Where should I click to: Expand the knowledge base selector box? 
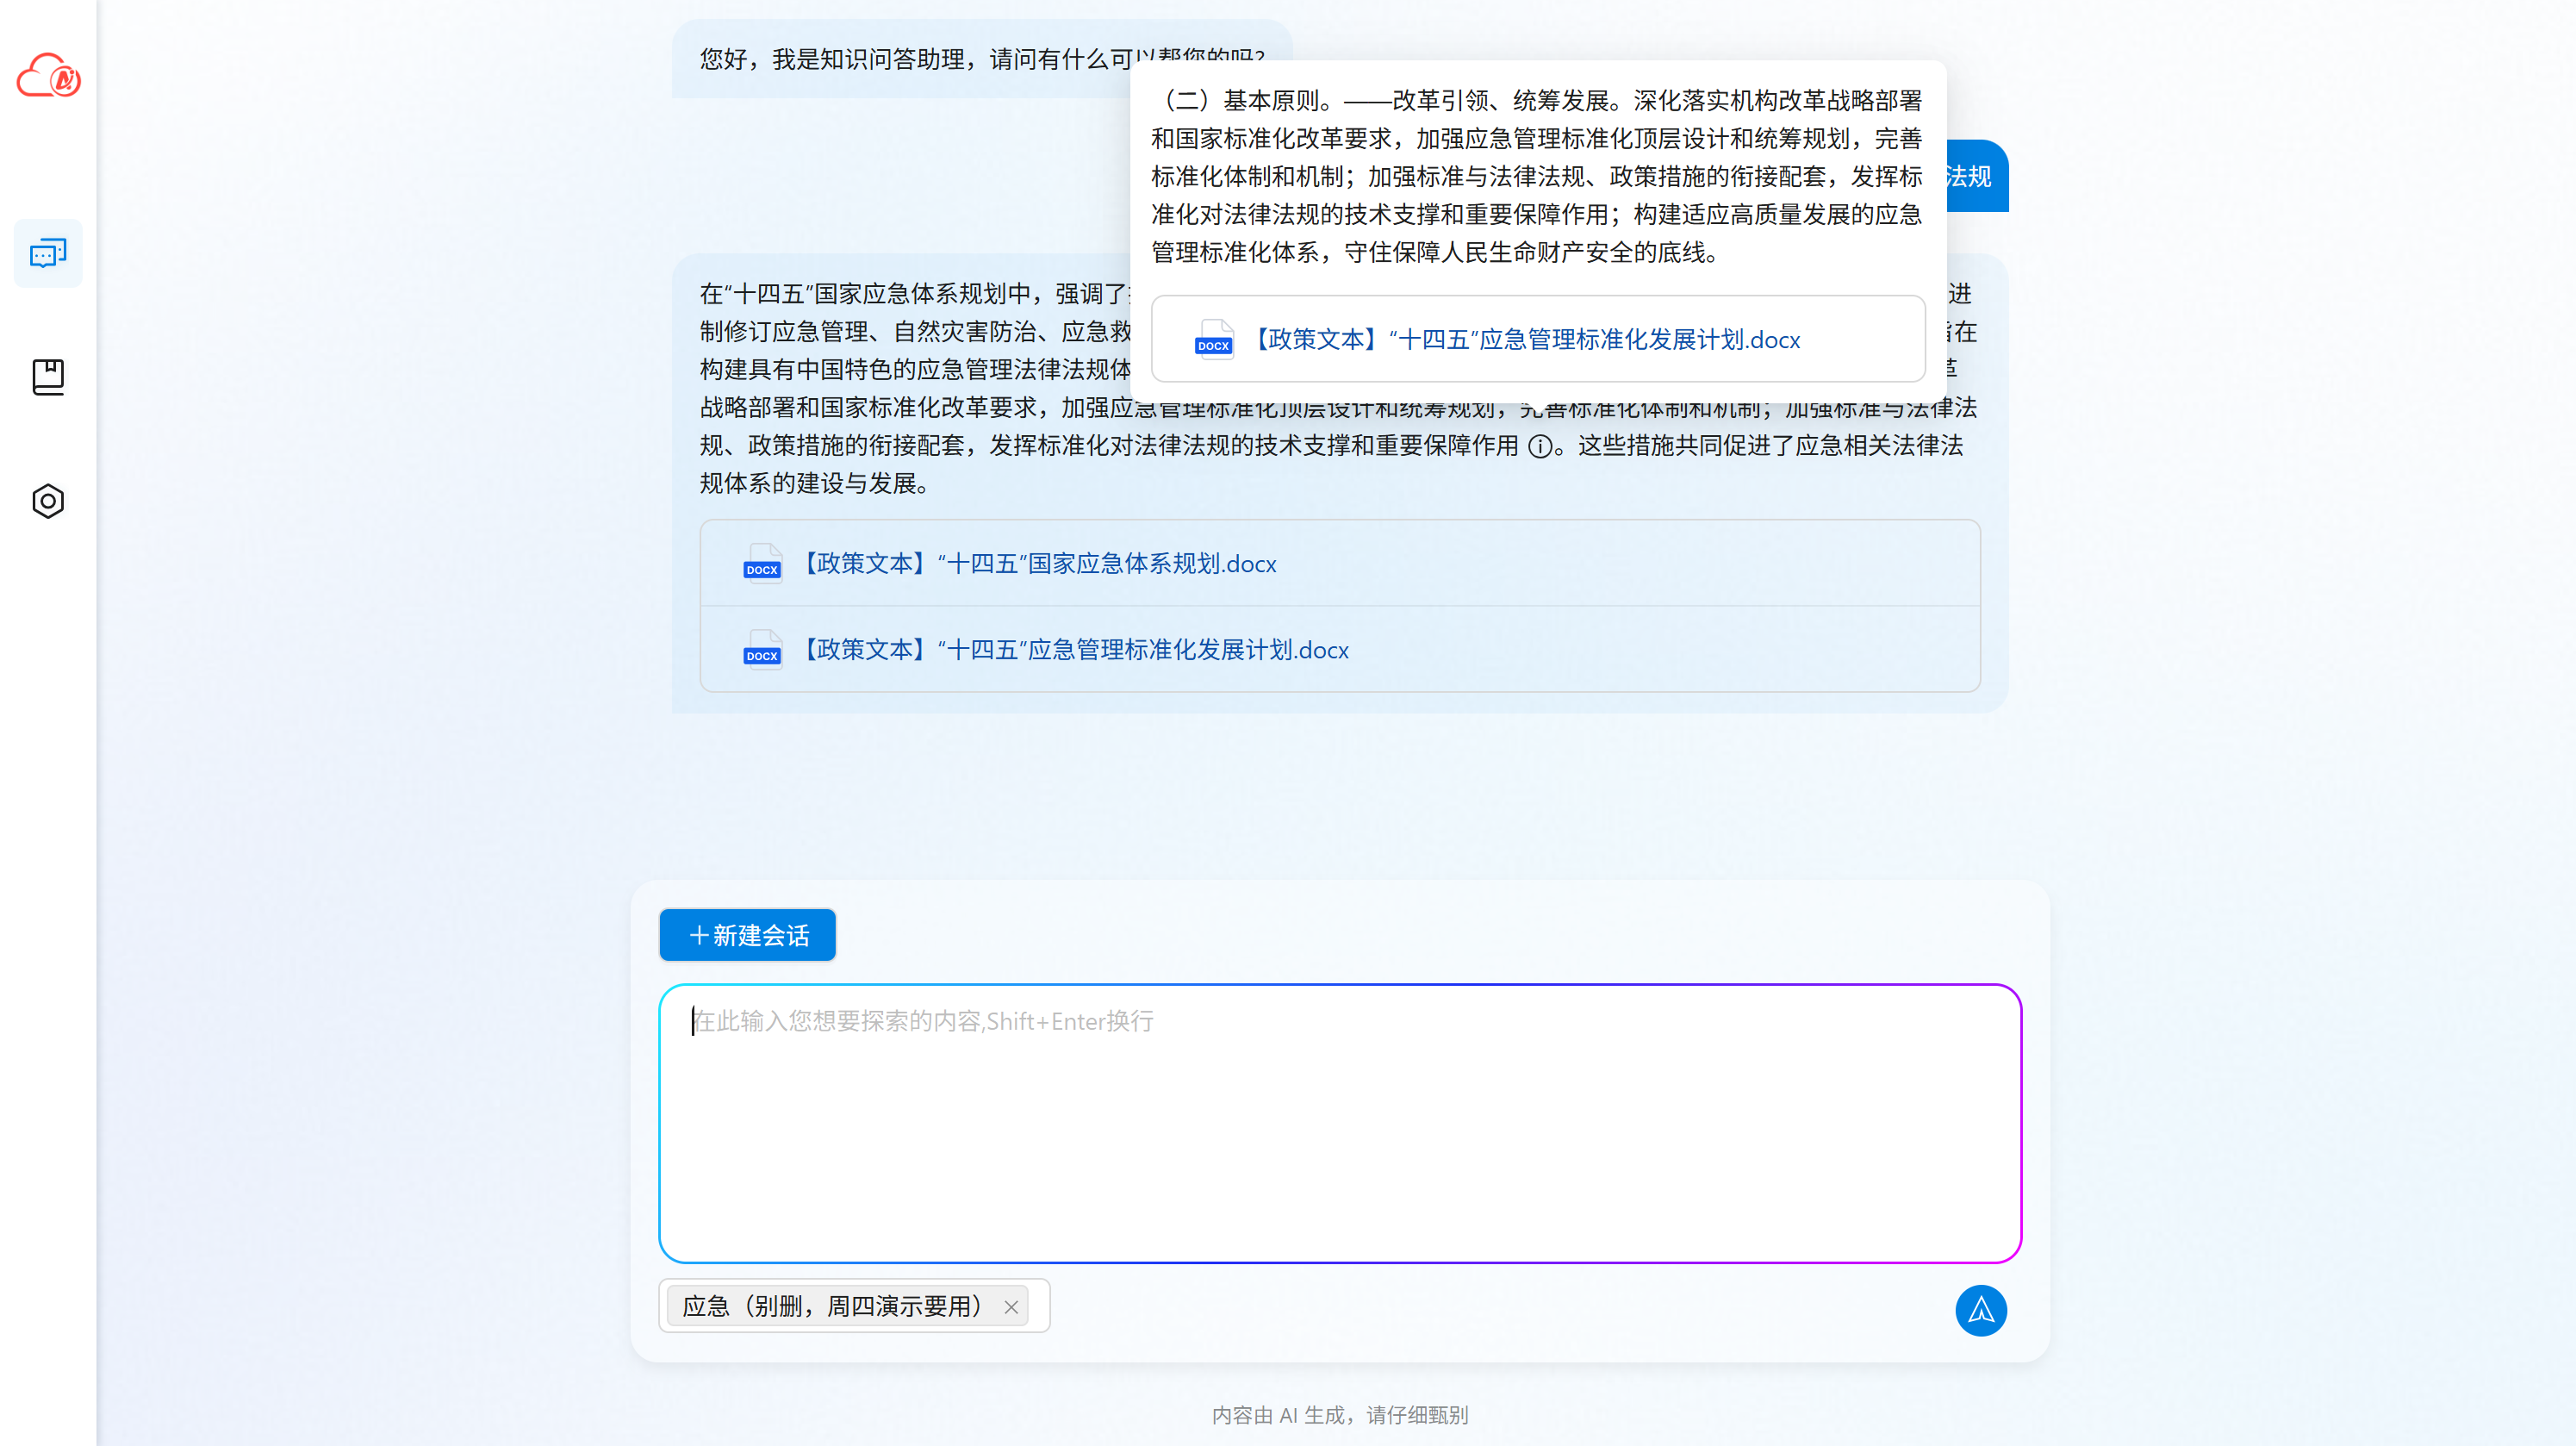pyautogui.click(x=1038, y=1306)
